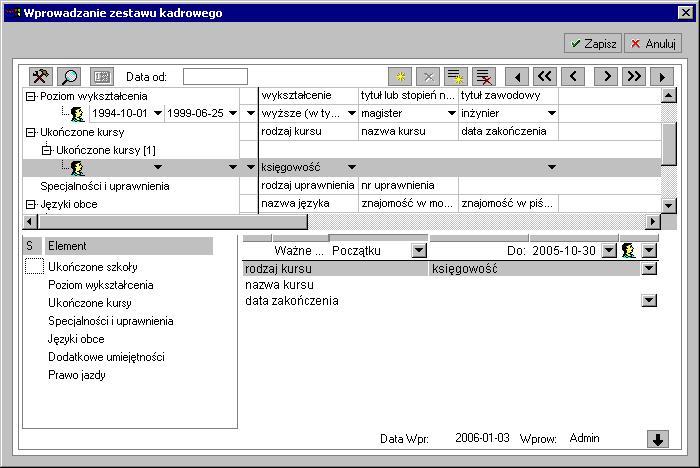
Task: Close the Wprowadzanie zestawu kadrowego window
Action: 685,13
